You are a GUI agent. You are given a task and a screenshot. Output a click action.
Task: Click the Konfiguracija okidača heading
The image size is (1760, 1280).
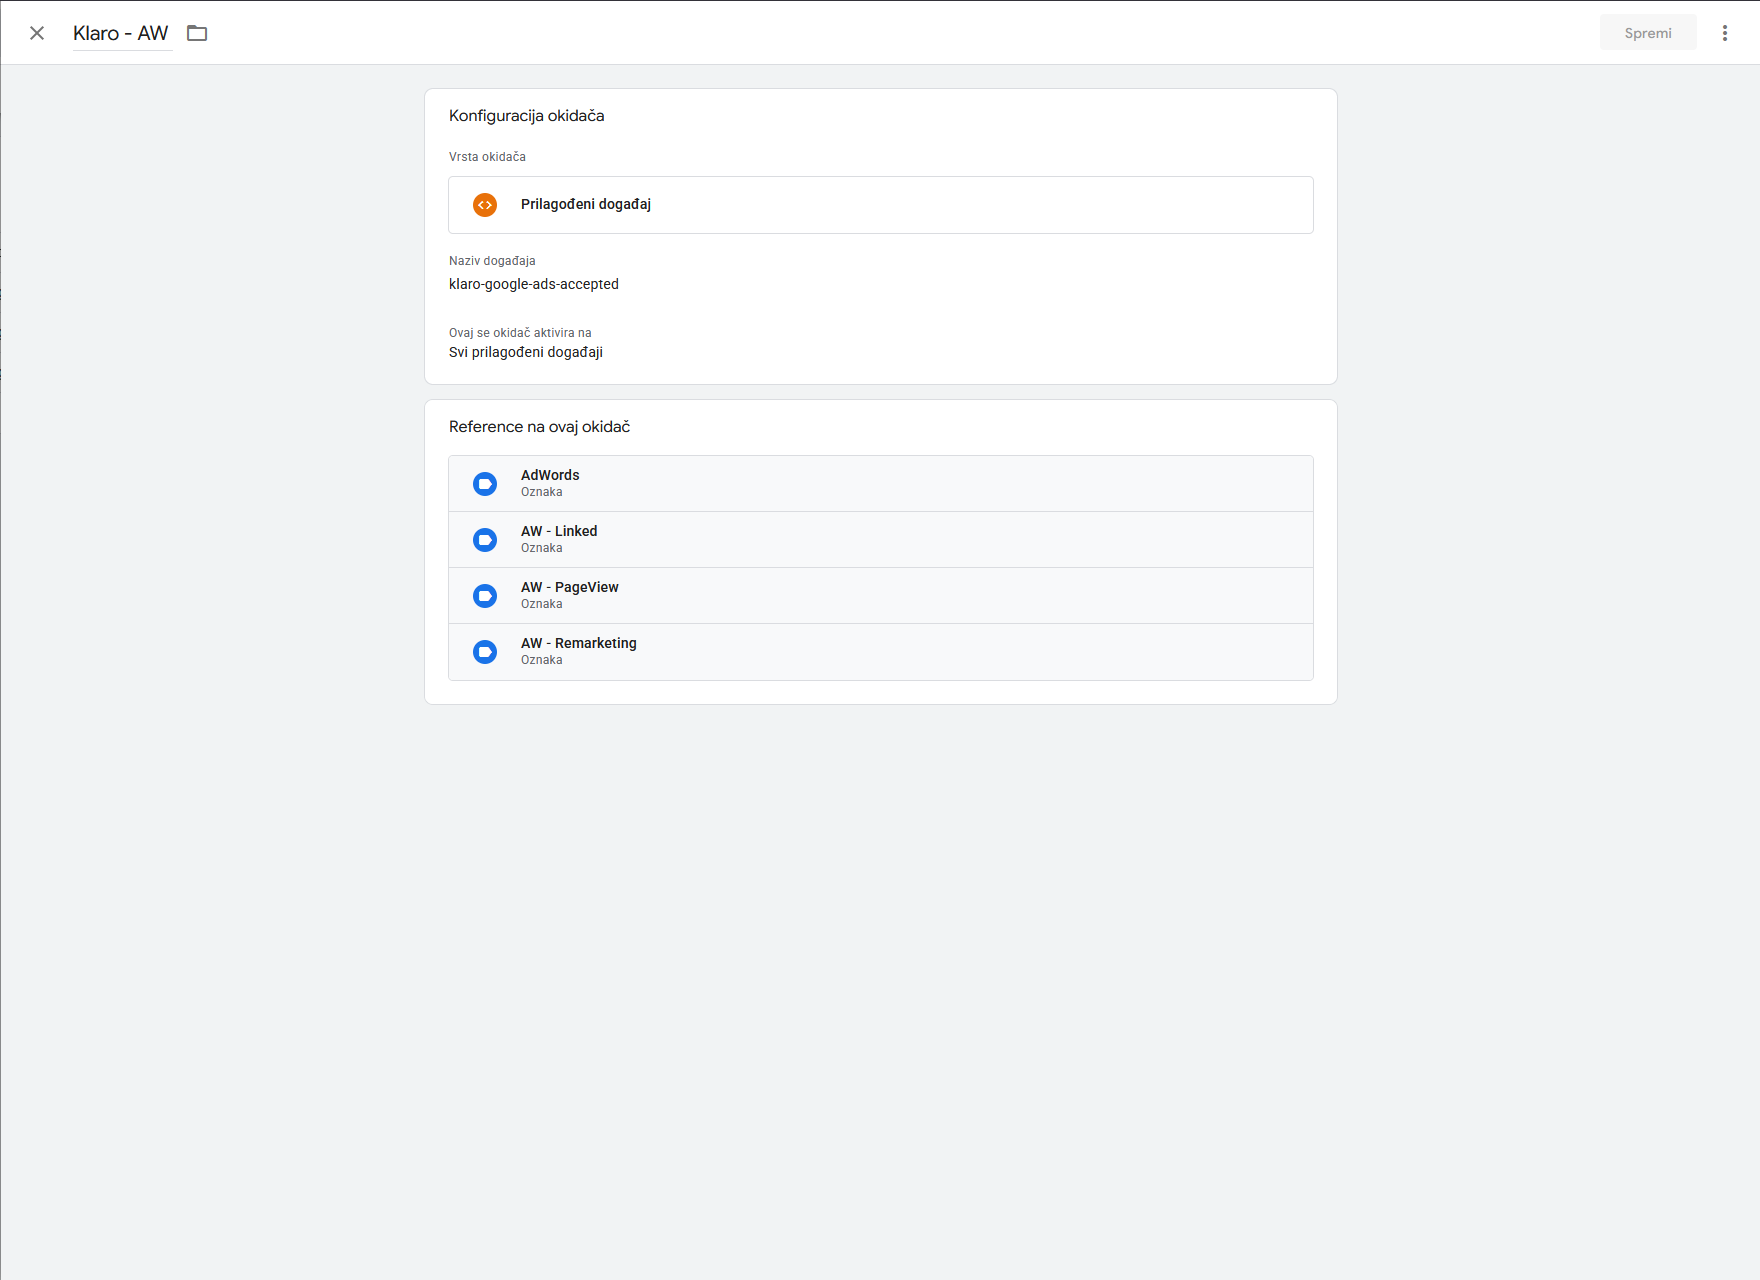527,116
